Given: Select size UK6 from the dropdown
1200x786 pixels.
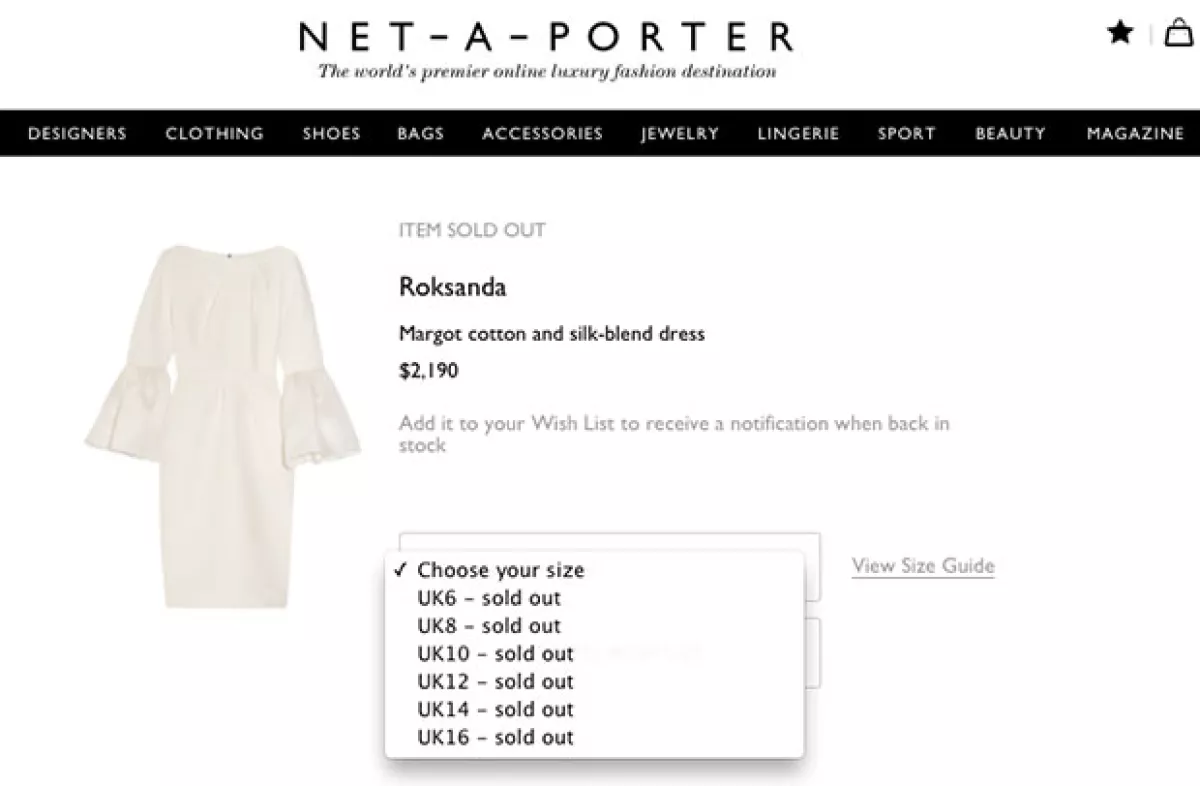Looking at the screenshot, I should [490, 598].
